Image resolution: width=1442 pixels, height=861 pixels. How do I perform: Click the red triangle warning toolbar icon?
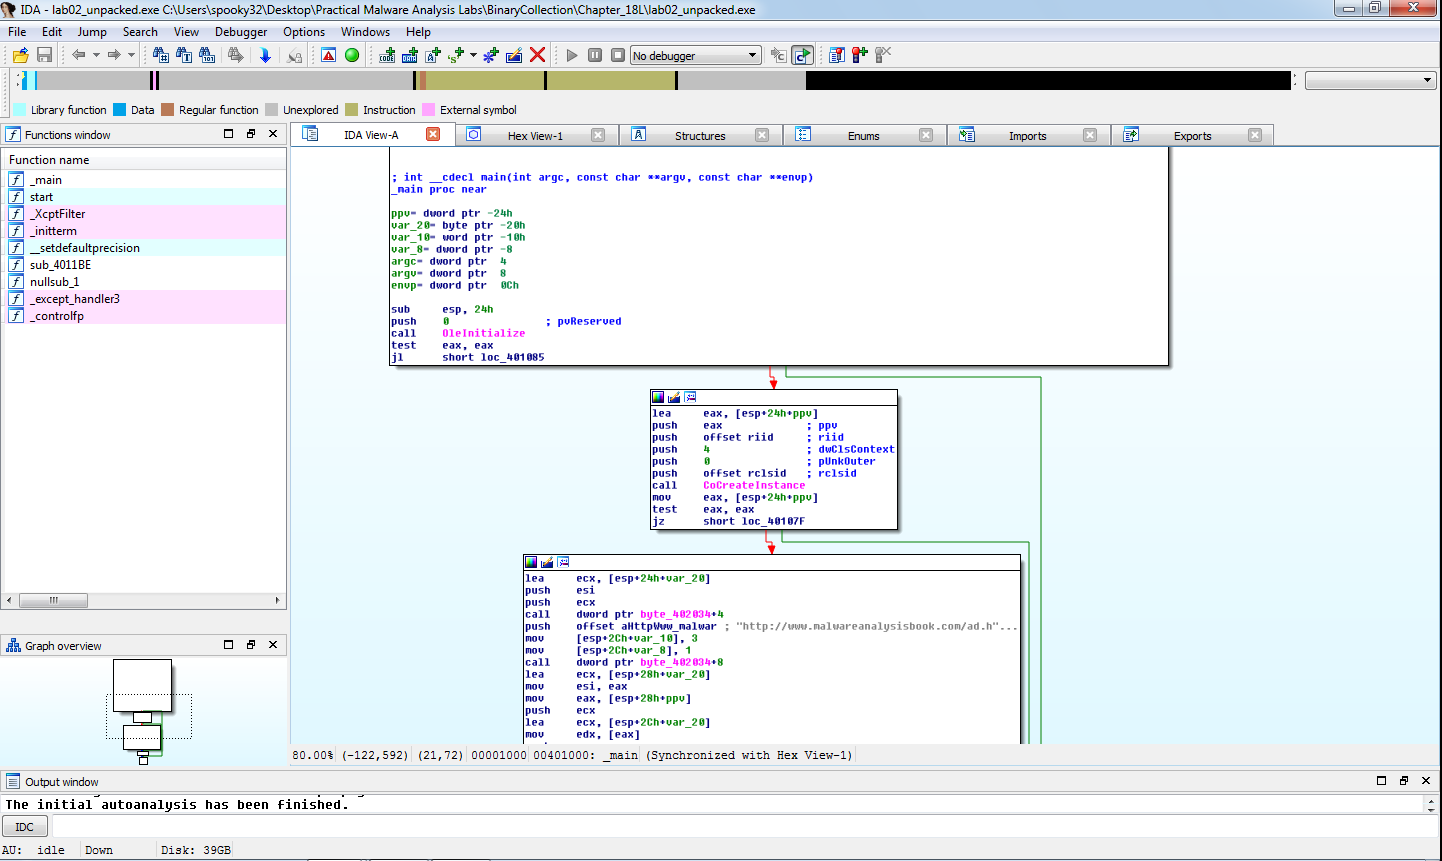pyautogui.click(x=328, y=55)
